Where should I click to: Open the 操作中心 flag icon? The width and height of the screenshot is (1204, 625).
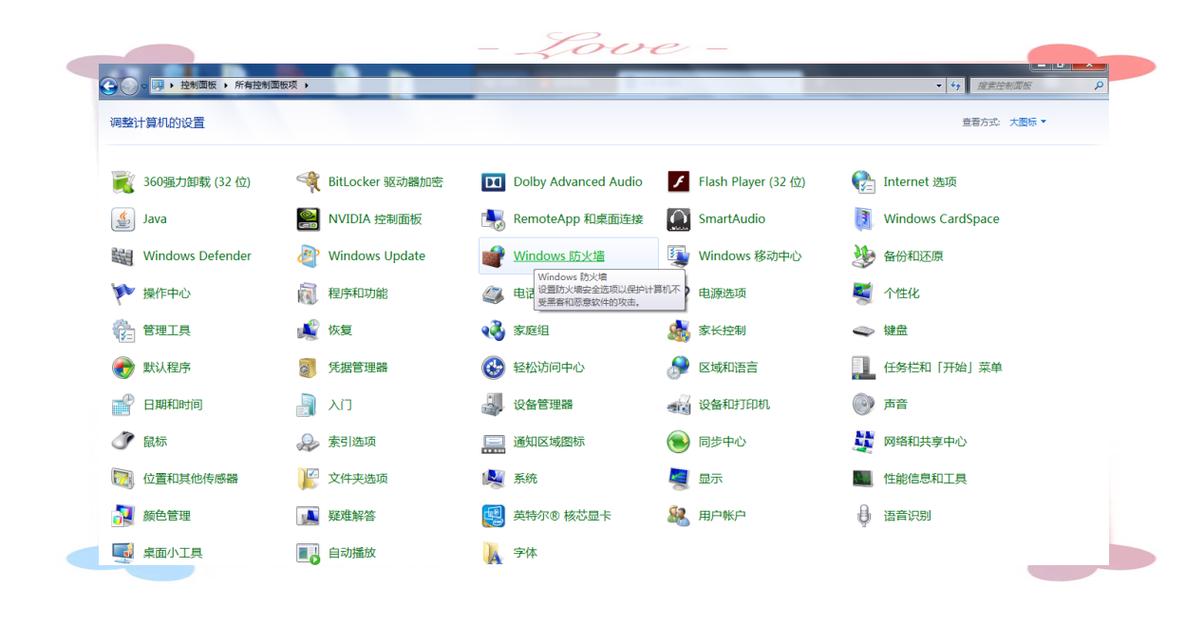coord(123,293)
